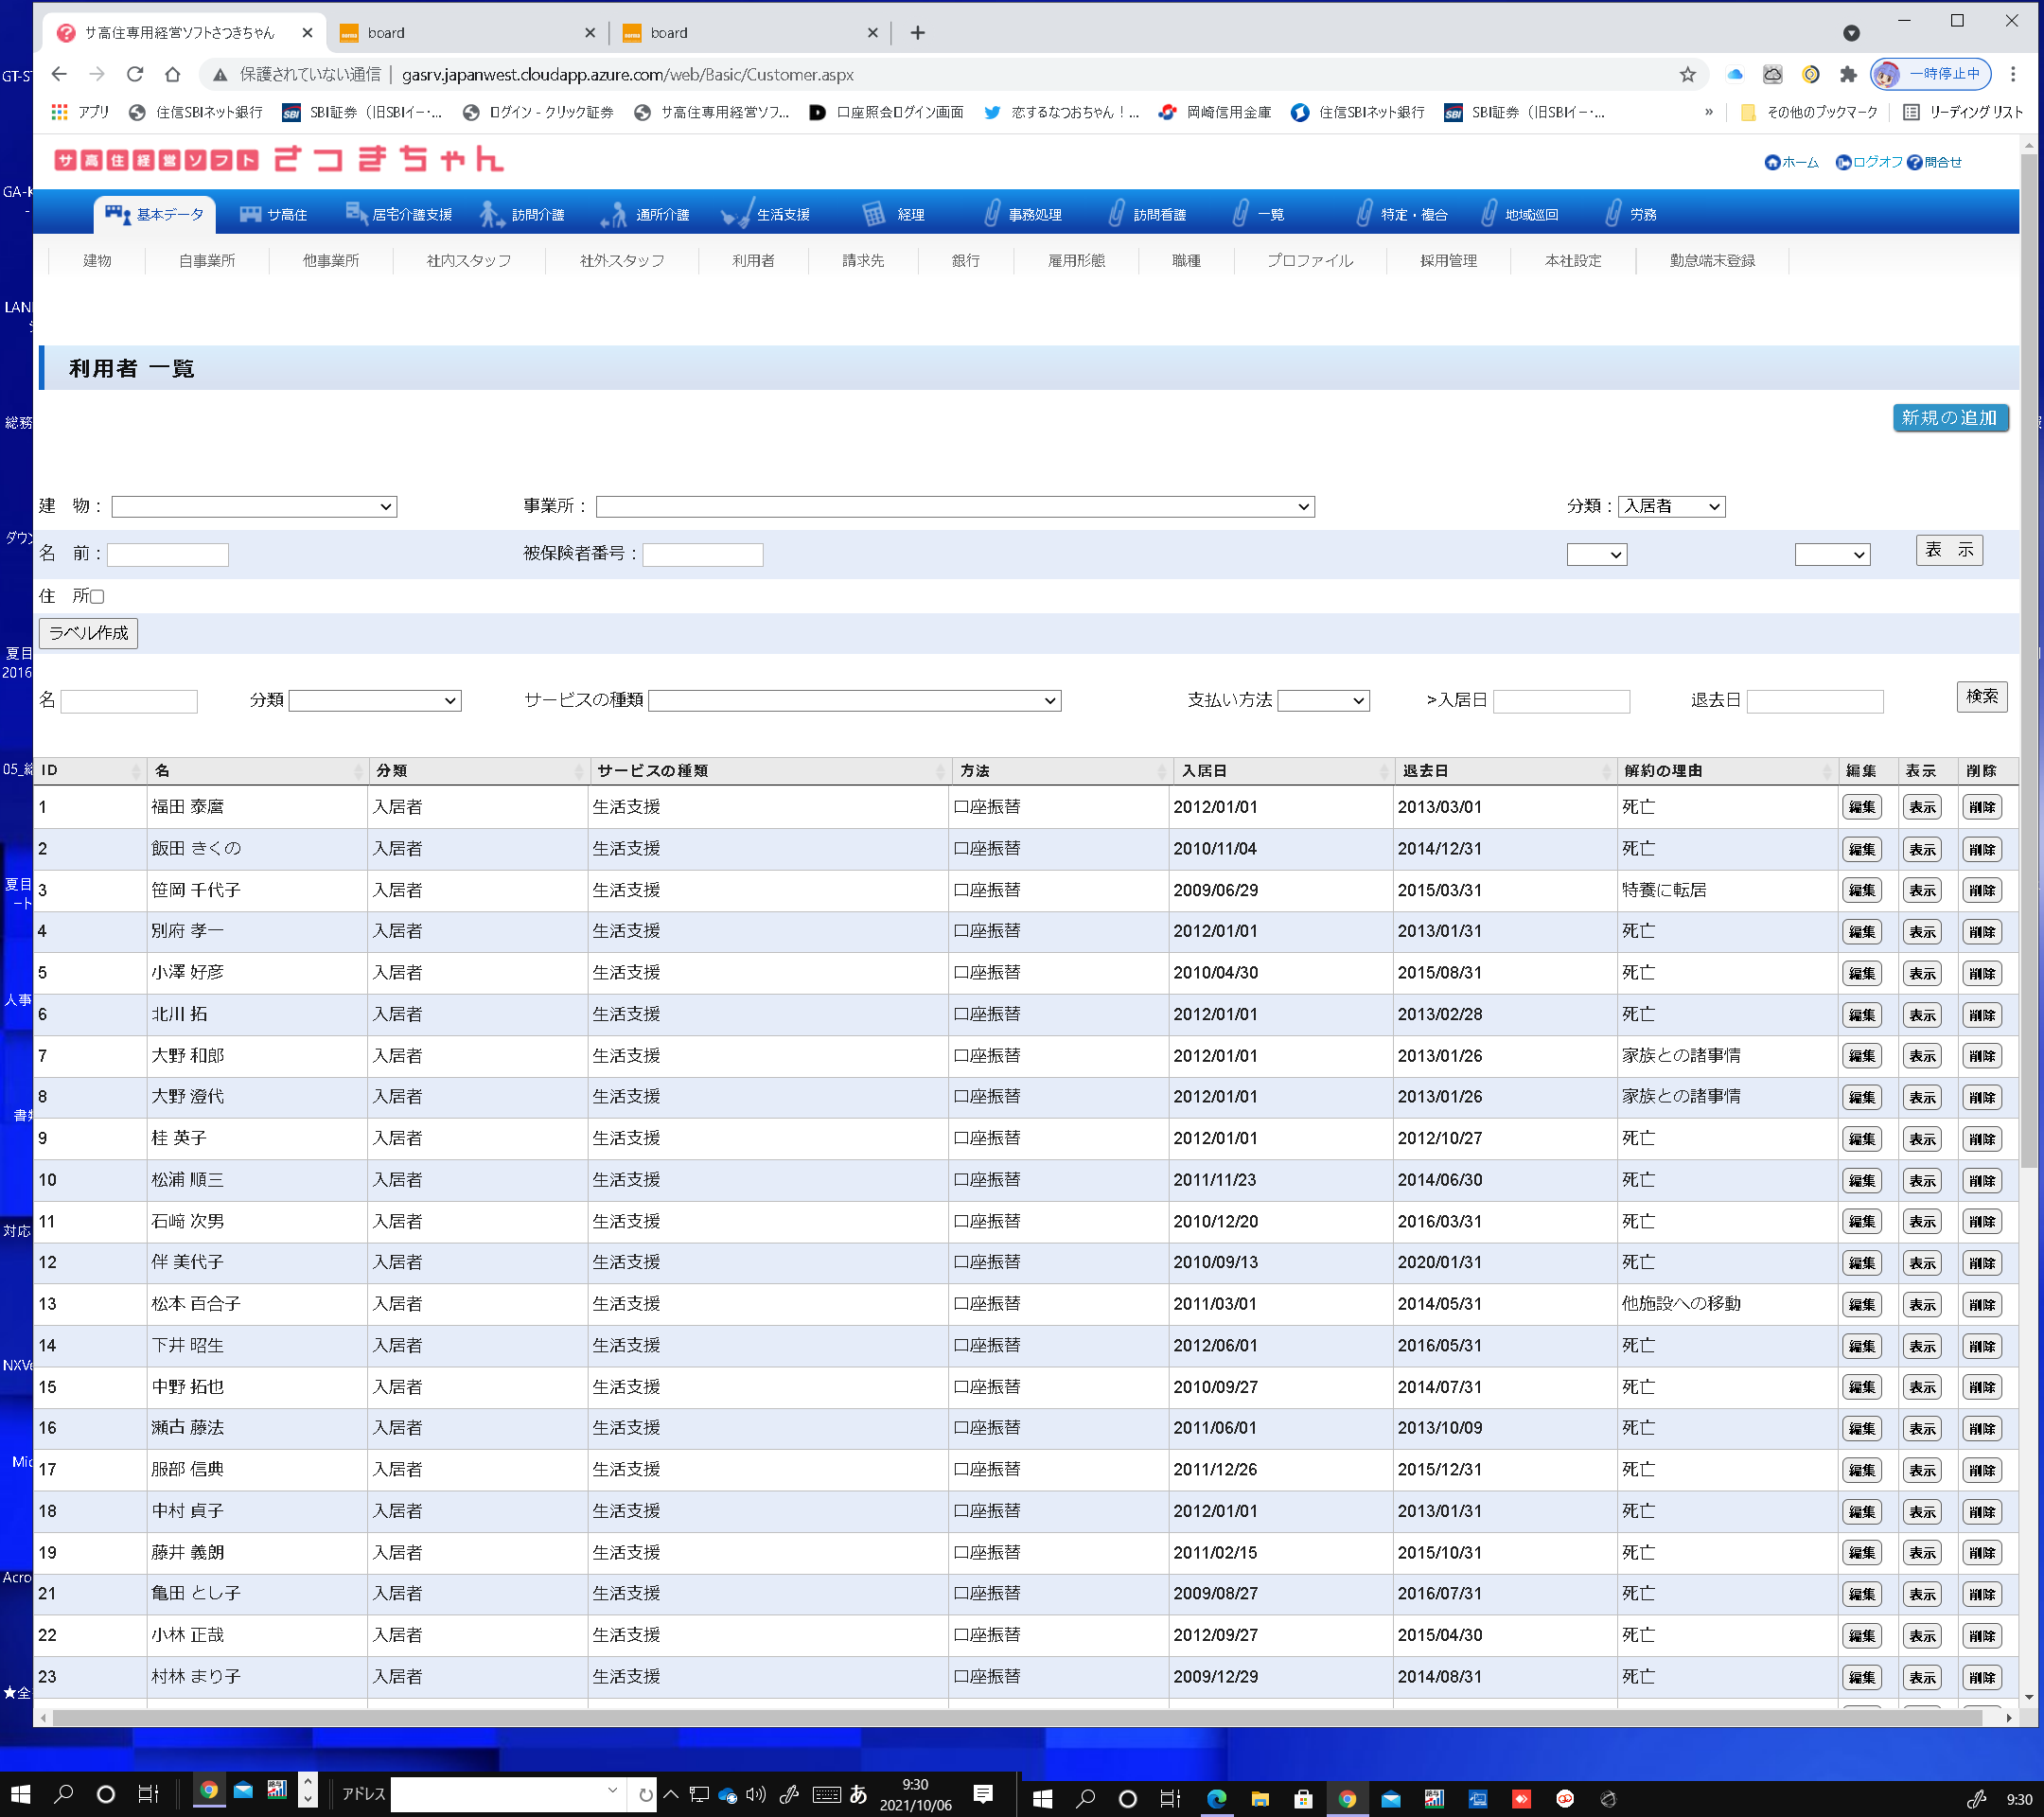Open the 支払い方法 dropdown
This screenshot has height=1817, width=2044.
click(x=1322, y=701)
